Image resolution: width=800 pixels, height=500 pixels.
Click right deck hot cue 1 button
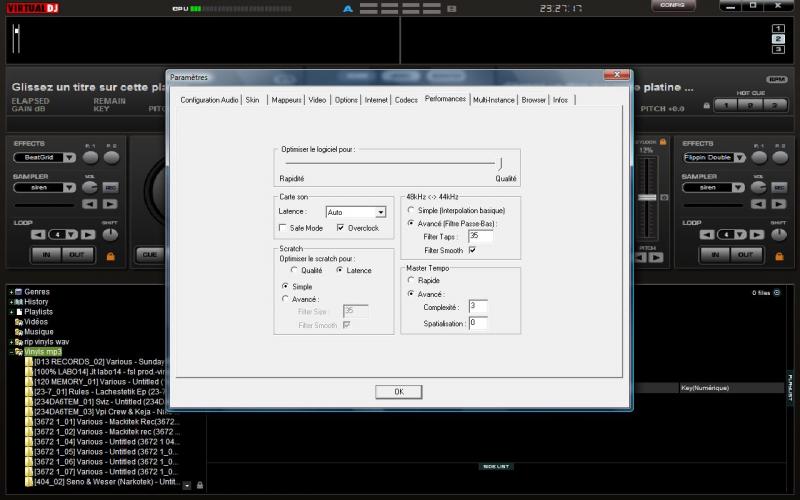726,106
